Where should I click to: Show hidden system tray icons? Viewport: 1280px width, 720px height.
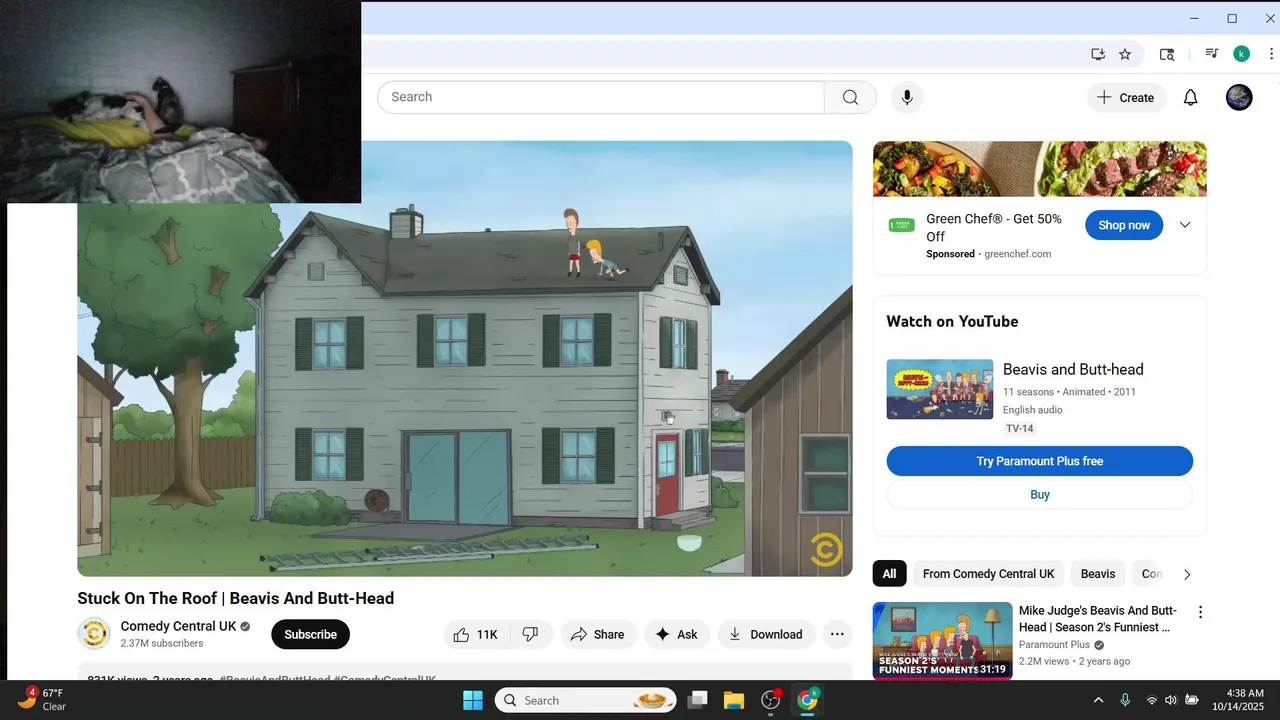click(1098, 700)
